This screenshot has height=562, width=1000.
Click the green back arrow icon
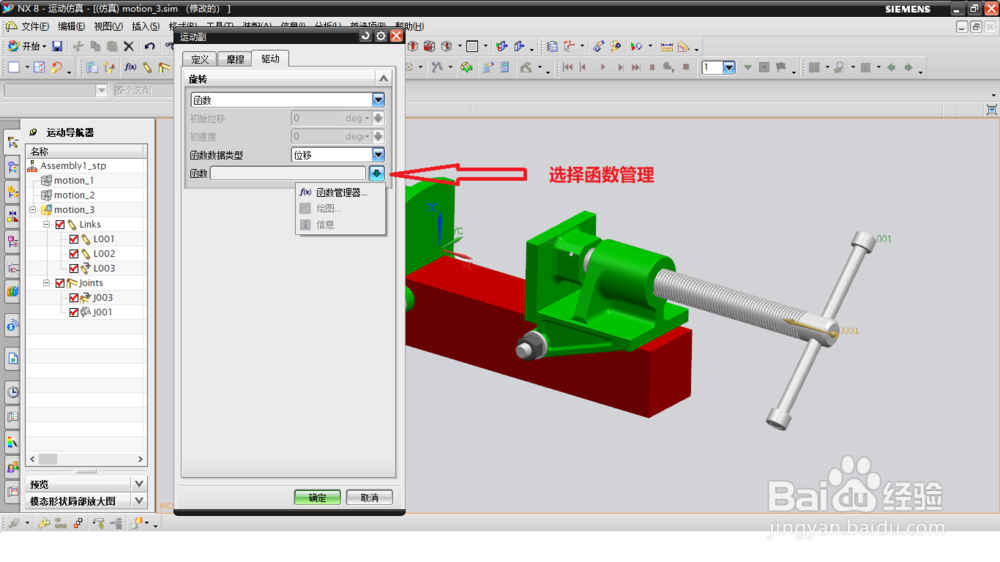point(891,67)
